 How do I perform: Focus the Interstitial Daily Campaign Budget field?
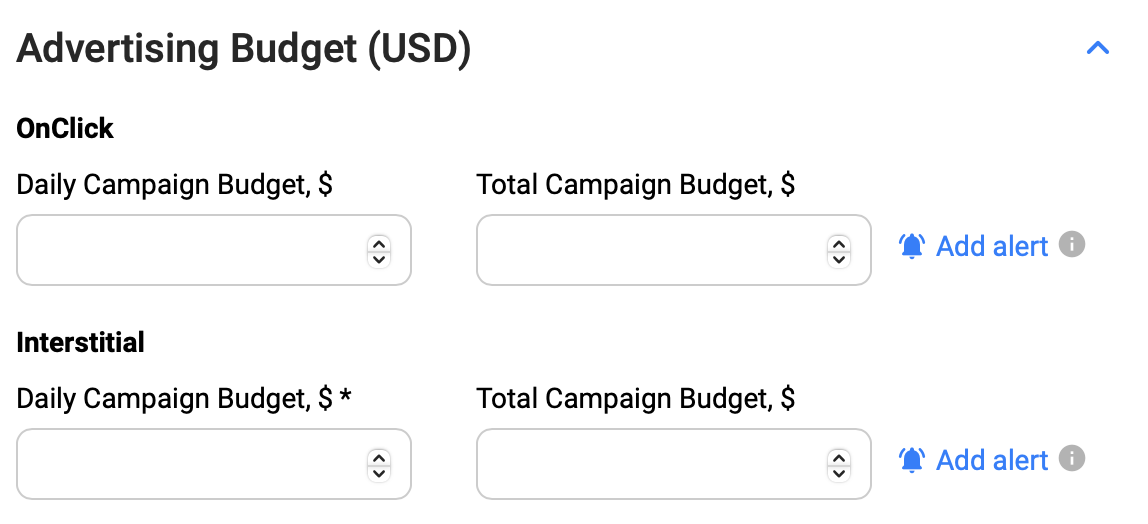coord(190,464)
